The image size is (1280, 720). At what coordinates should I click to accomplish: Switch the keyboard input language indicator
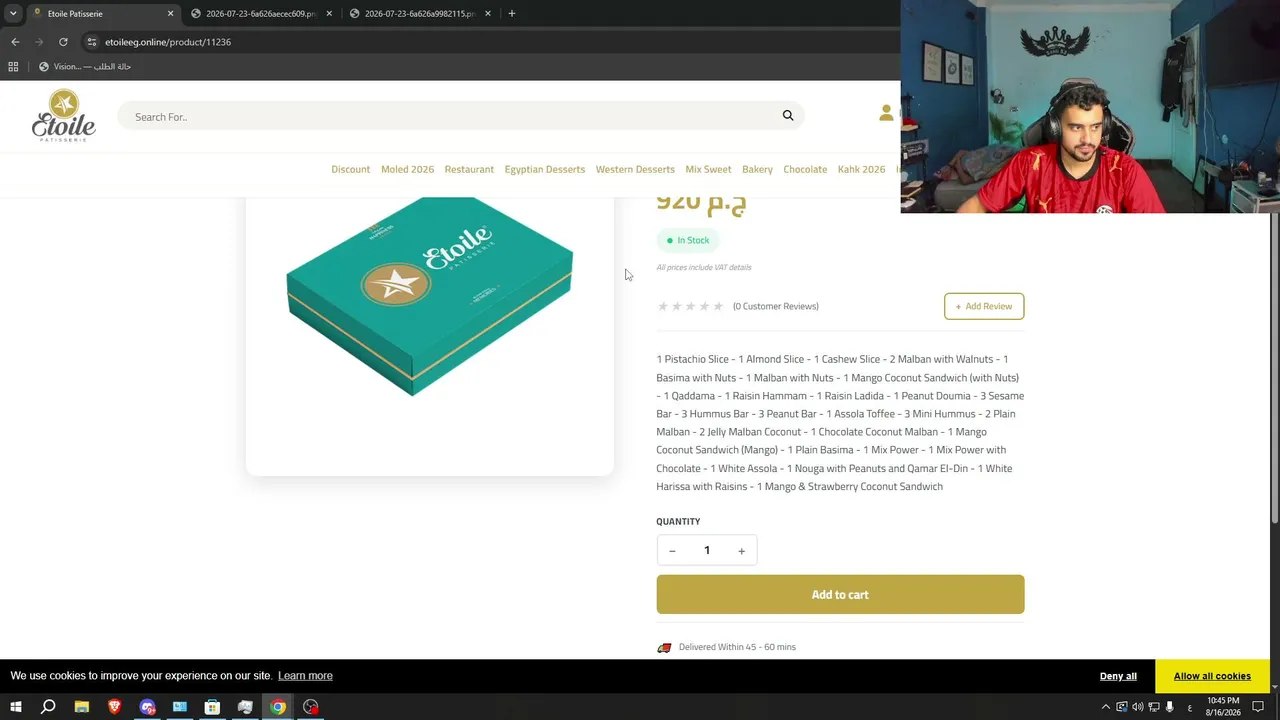click(1188, 707)
